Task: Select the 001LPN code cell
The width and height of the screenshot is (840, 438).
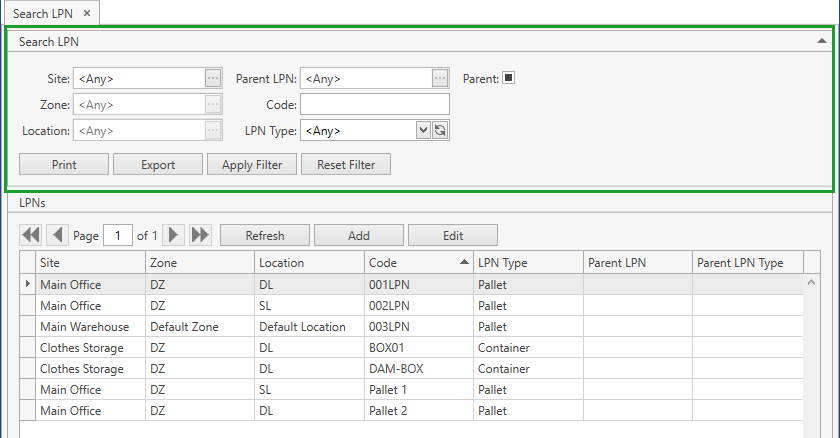Action: click(x=418, y=284)
